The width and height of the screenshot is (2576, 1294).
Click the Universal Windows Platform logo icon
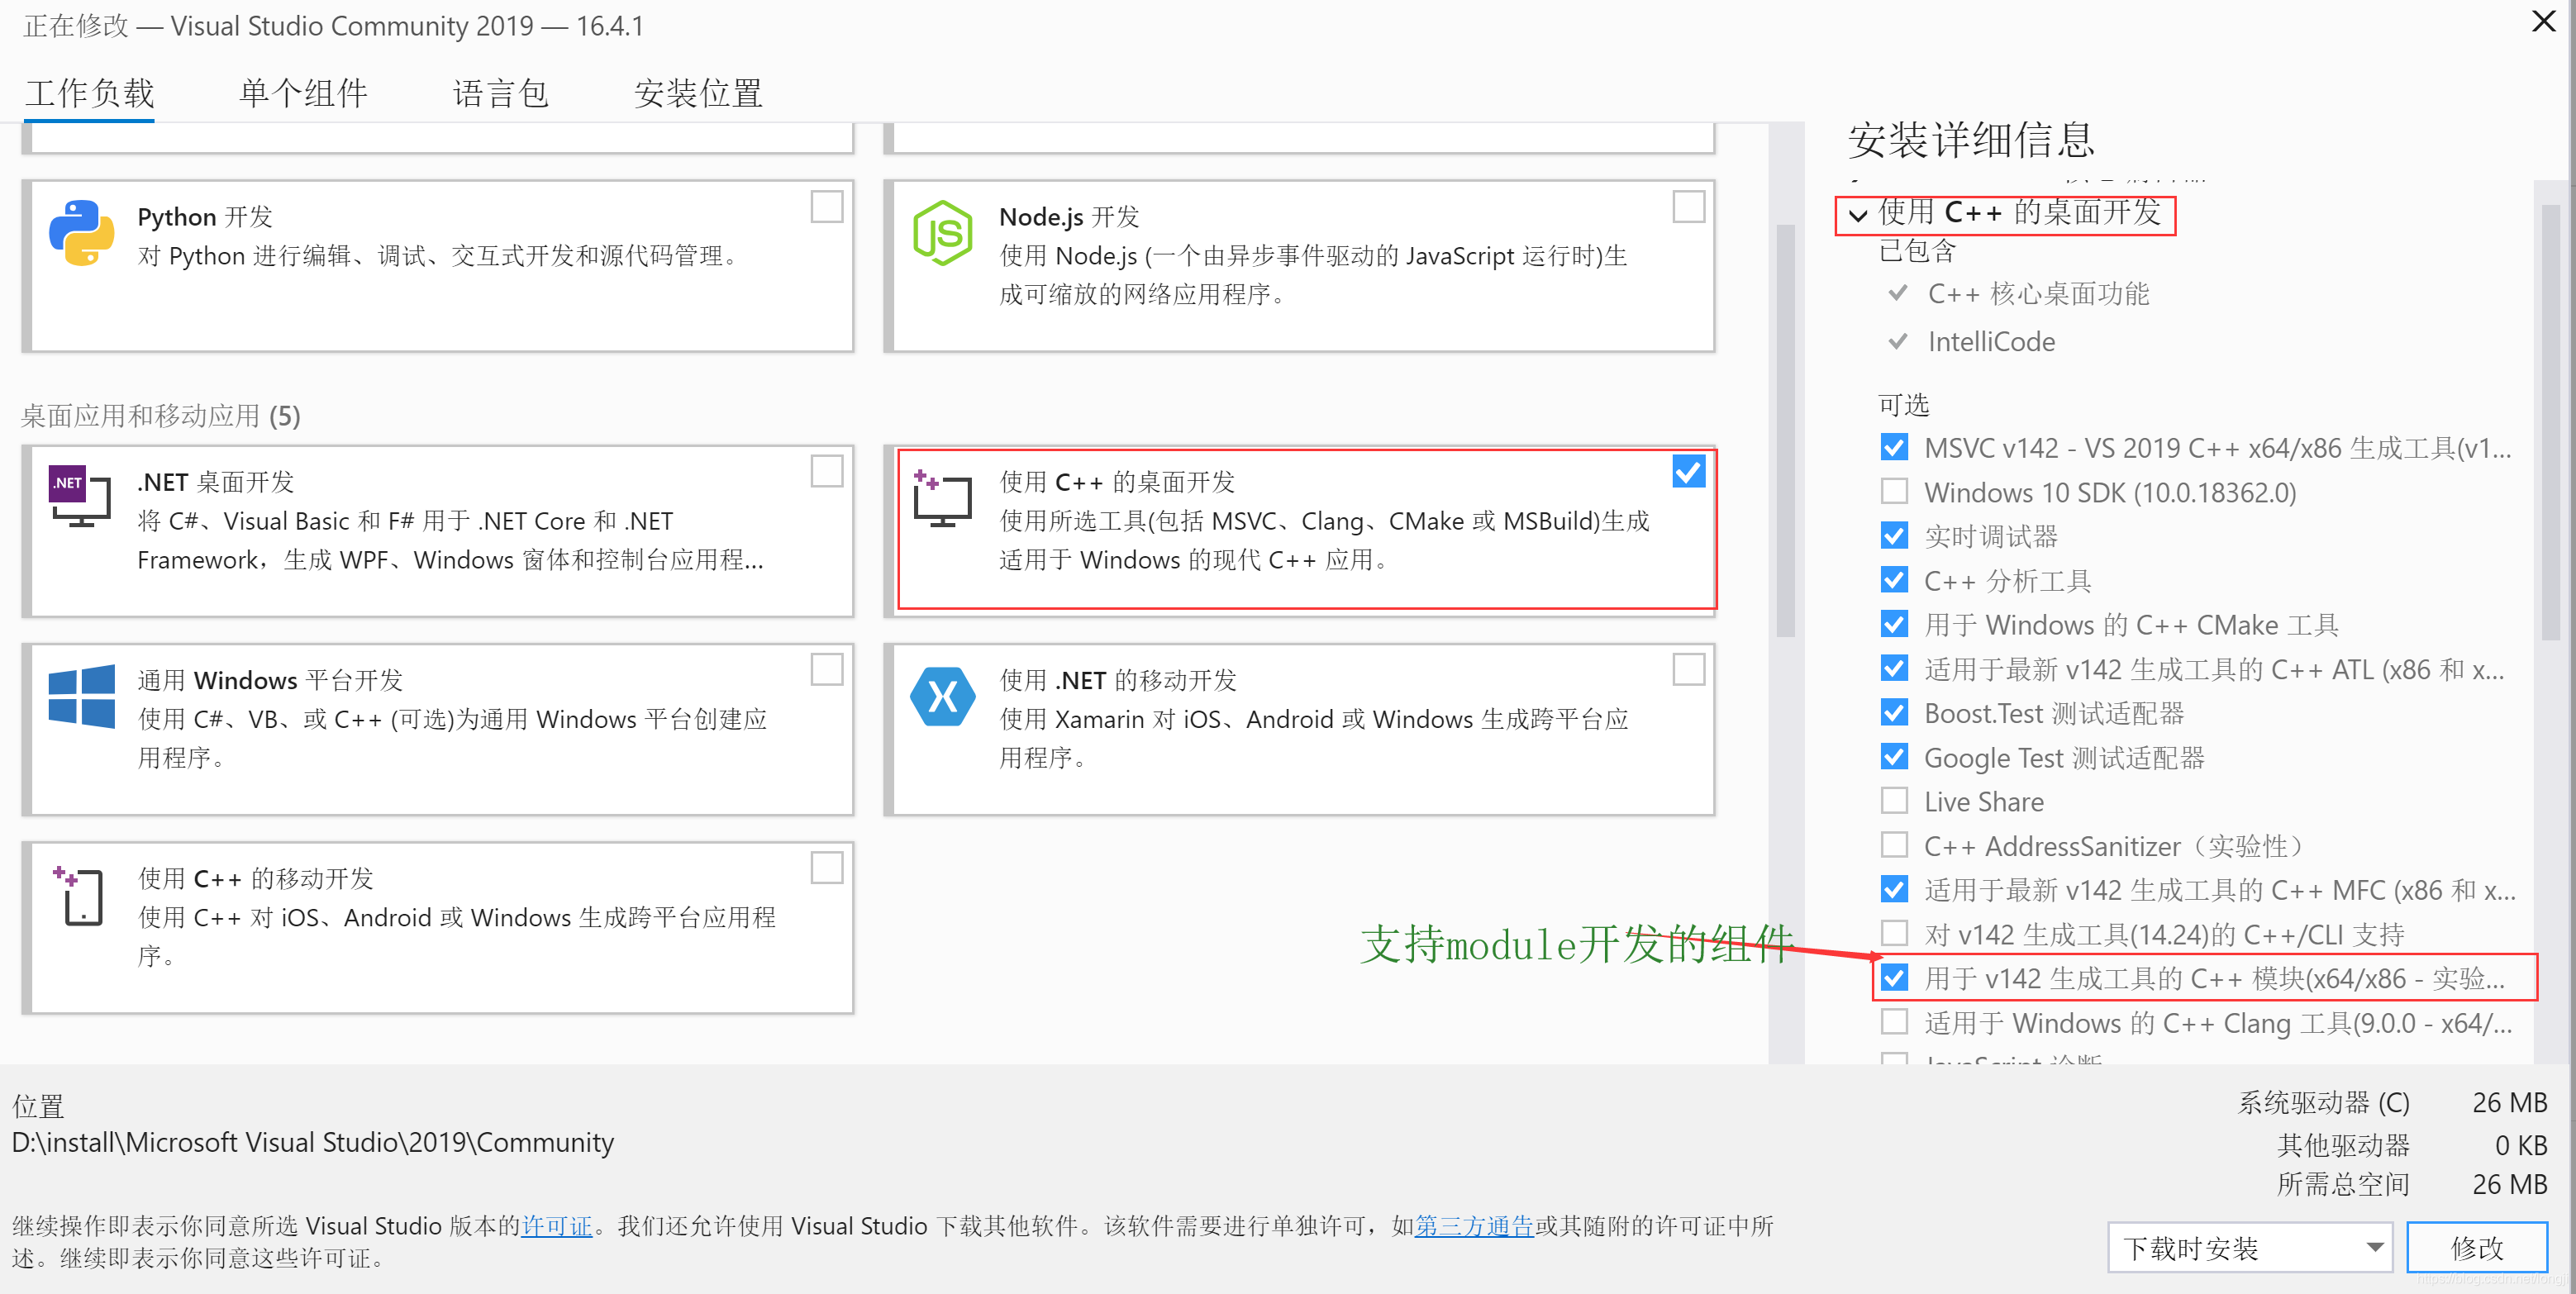coord(81,696)
